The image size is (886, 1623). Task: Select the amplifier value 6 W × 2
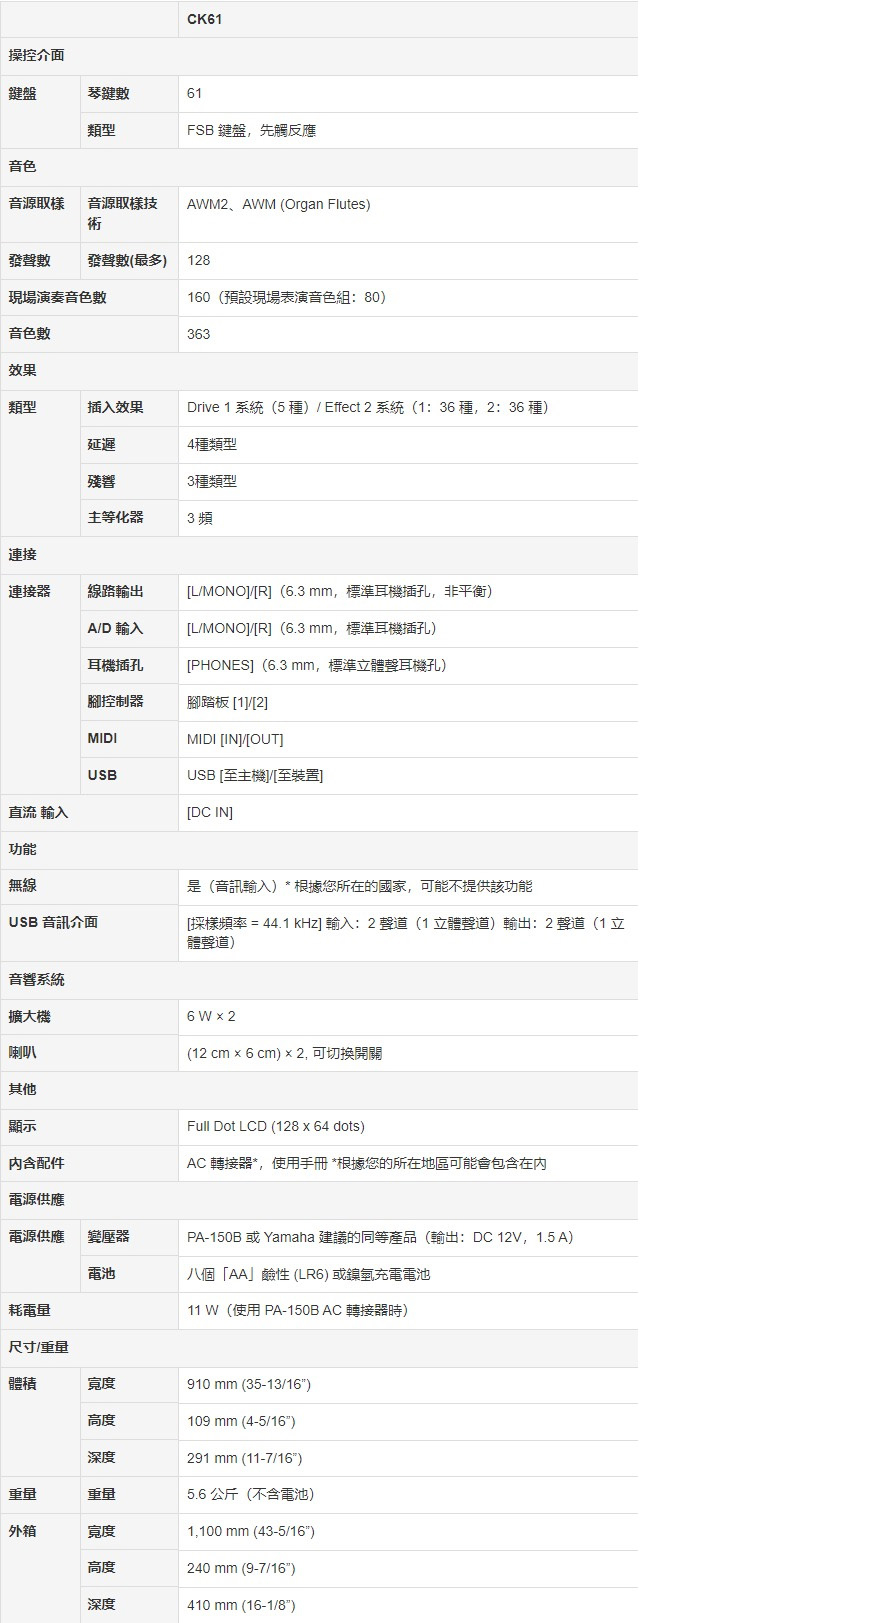[211, 1016]
